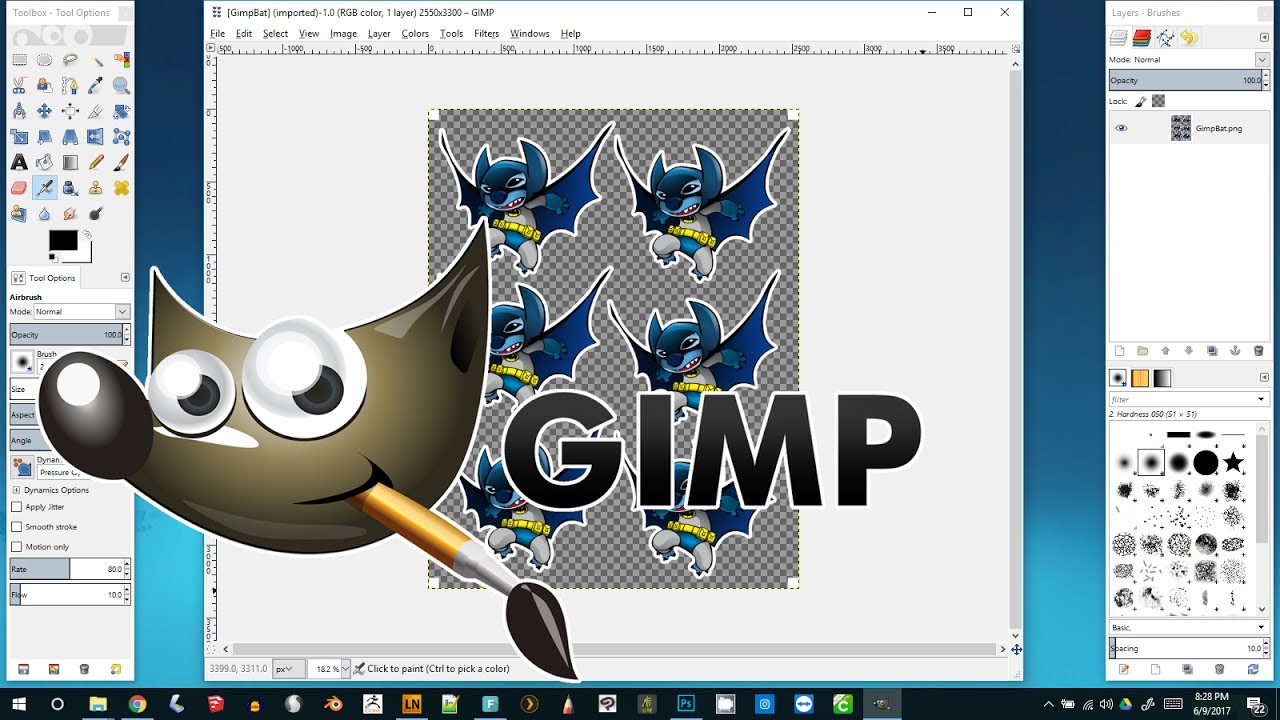
Task: Open the Edit menu
Action: click(x=244, y=33)
